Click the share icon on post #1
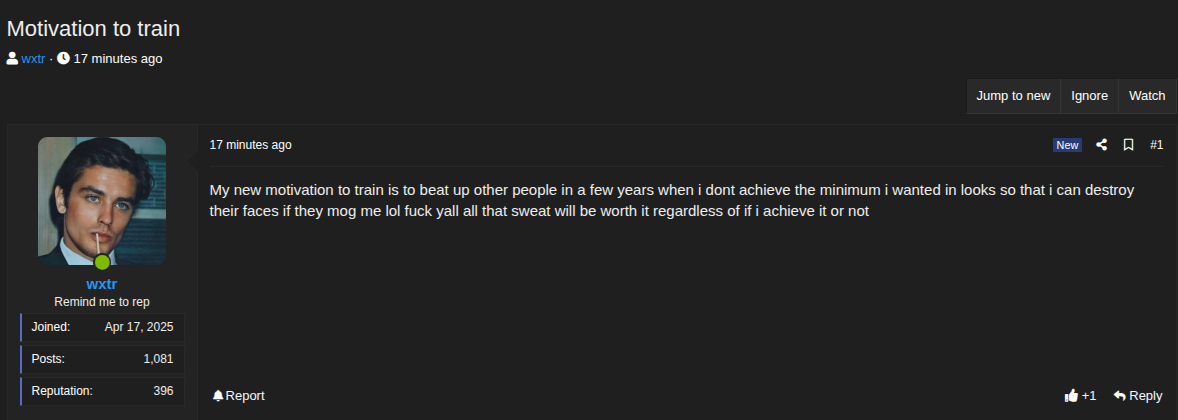The width and height of the screenshot is (1178, 420). (1101, 145)
